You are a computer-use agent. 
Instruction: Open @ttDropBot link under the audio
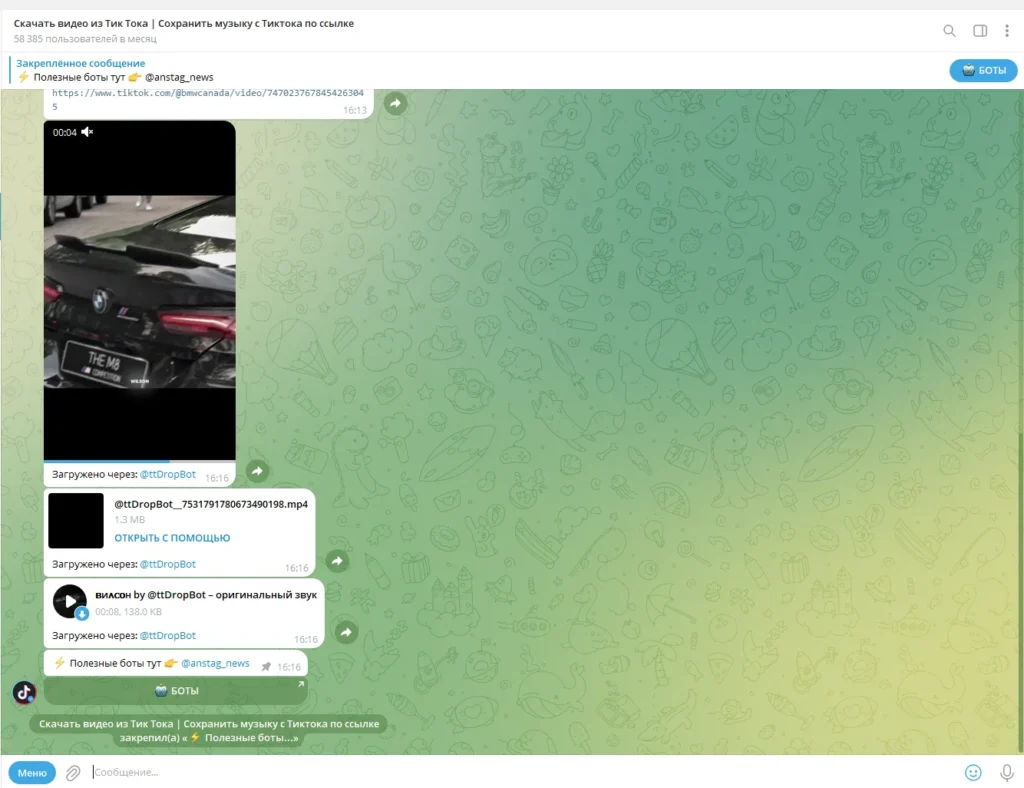tap(168, 635)
